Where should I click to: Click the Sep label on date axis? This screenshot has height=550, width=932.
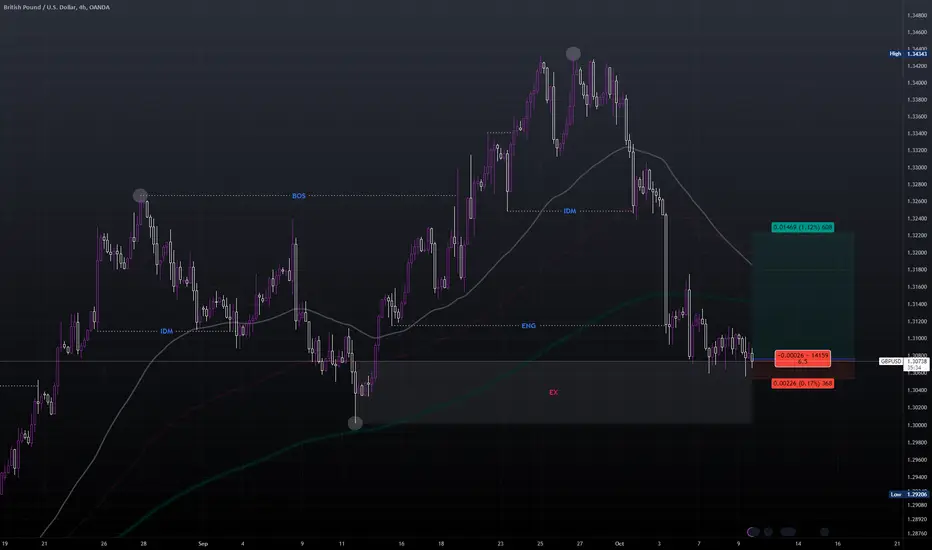pos(203,543)
